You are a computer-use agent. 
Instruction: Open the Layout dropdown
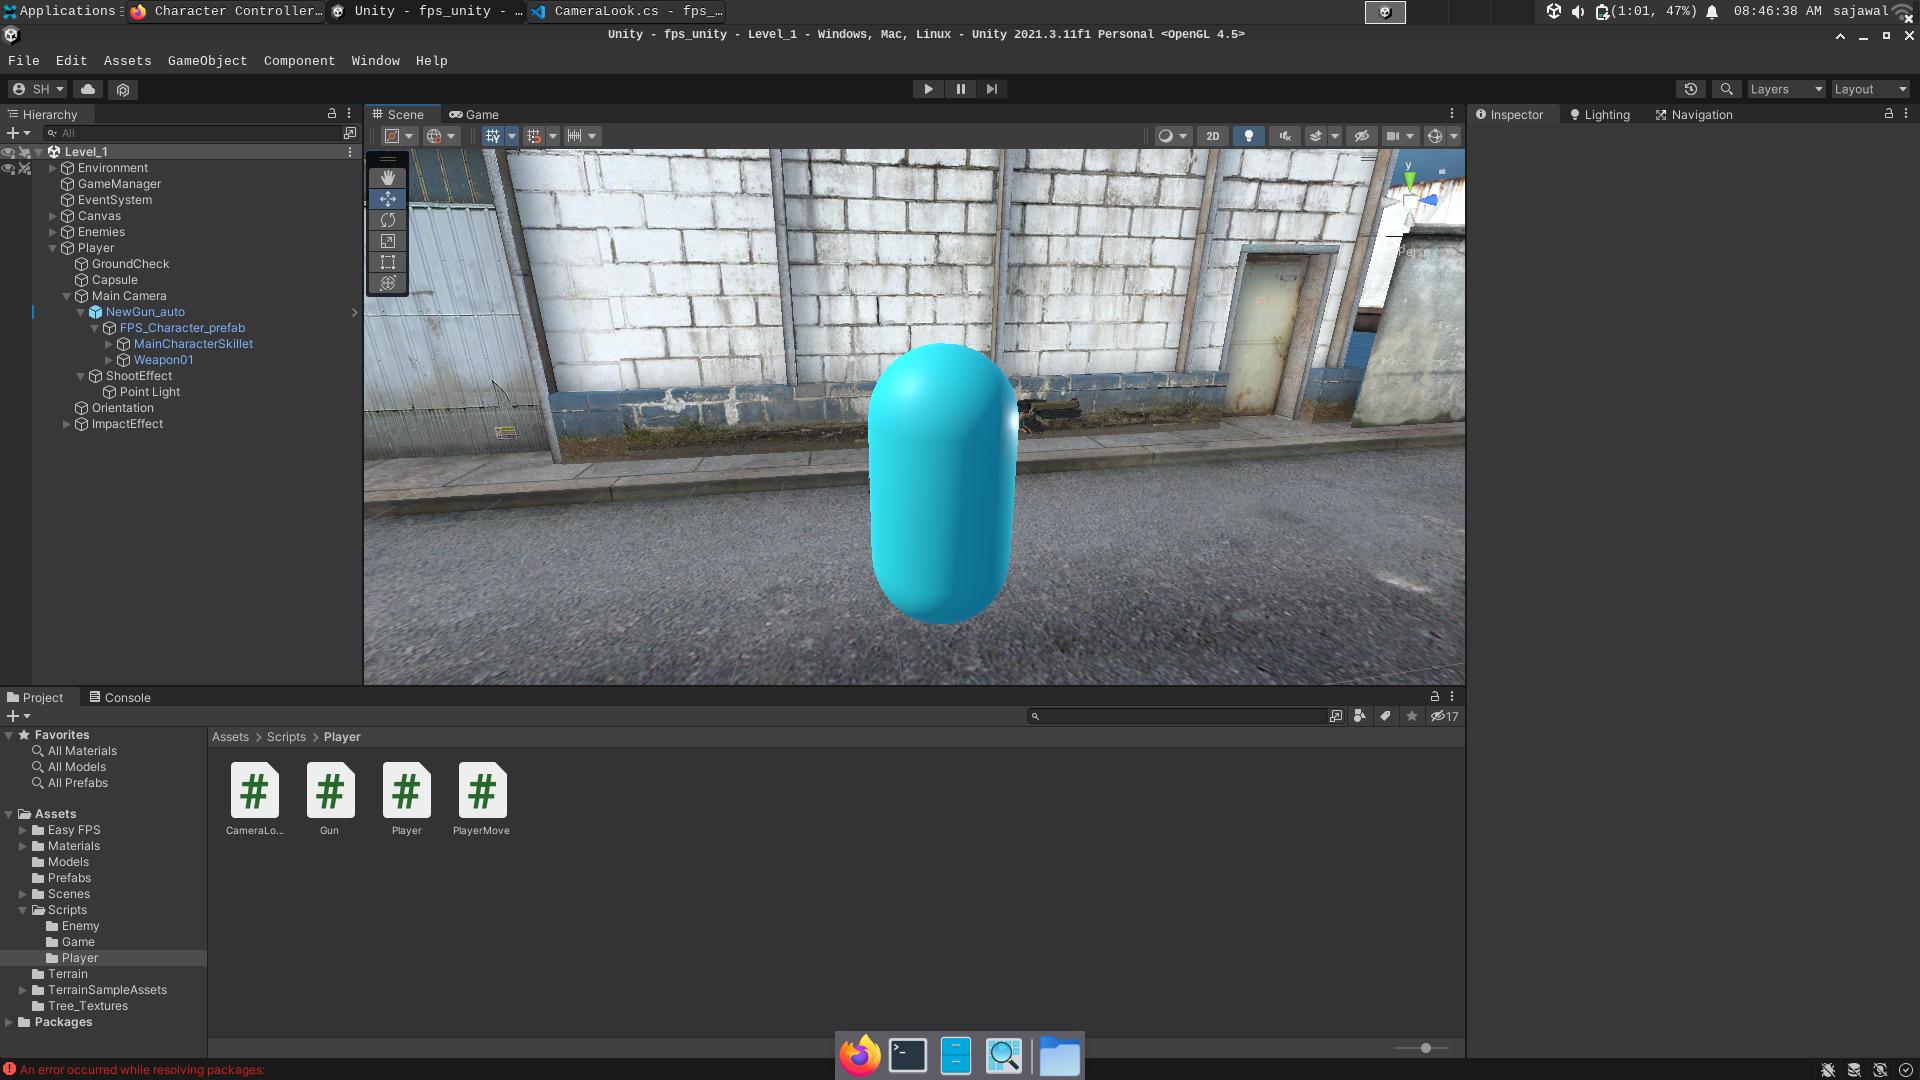[1870, 89]
